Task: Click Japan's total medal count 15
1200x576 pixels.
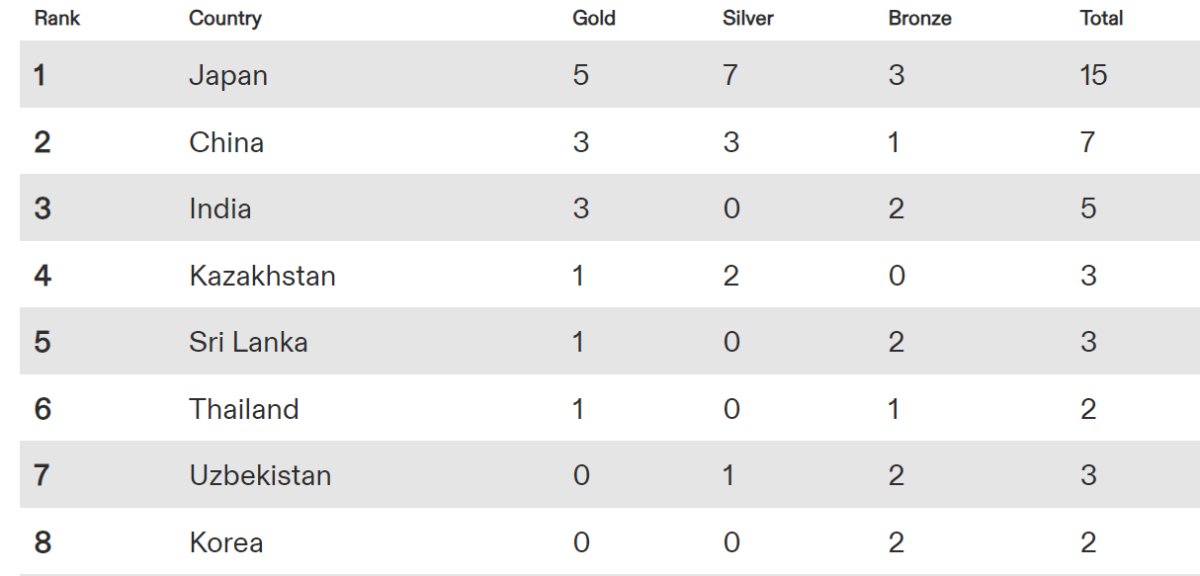Action: click(1093, 75)
